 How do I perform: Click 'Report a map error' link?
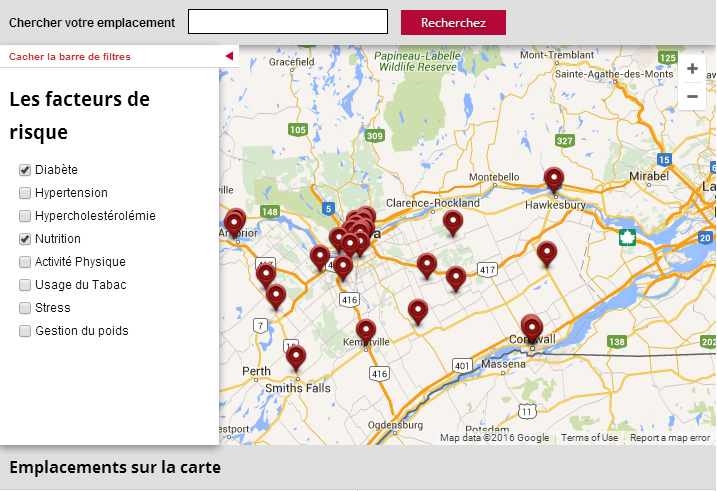[669, 438]
